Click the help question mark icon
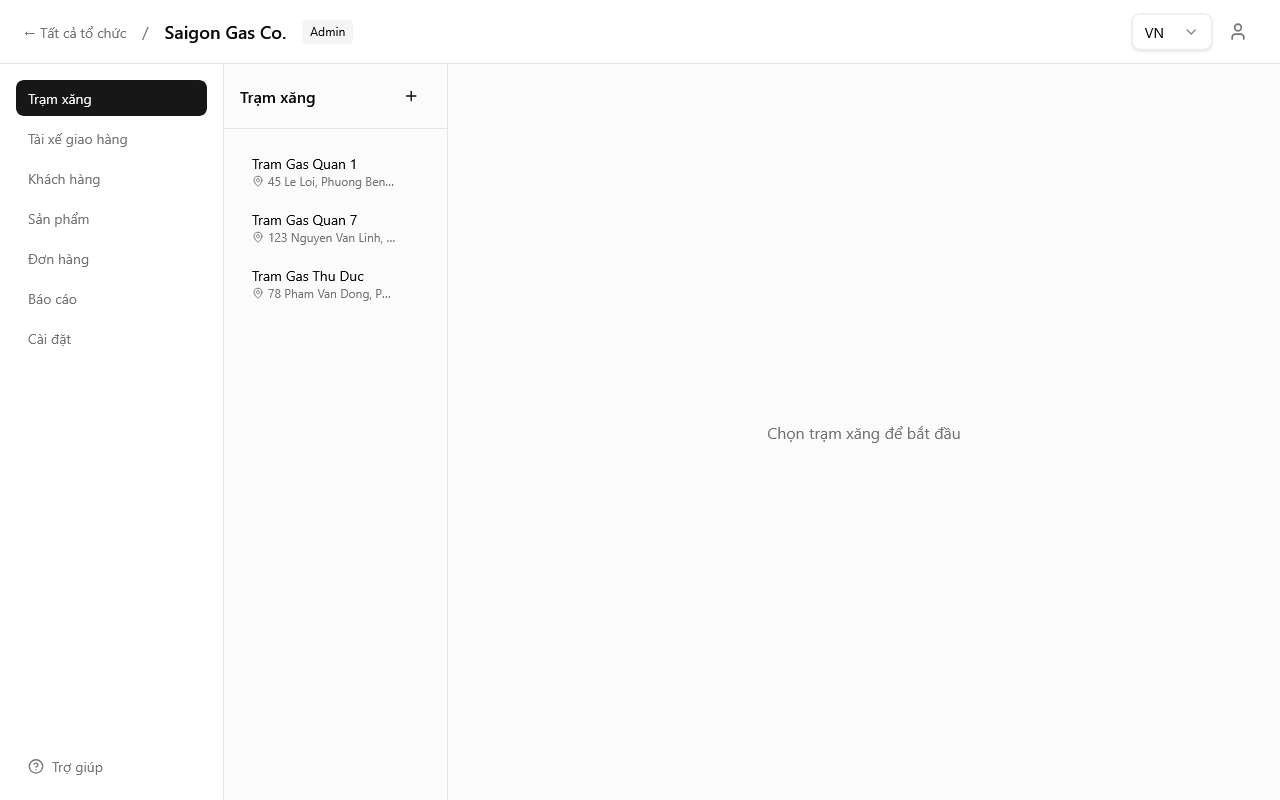 point(36,767)
